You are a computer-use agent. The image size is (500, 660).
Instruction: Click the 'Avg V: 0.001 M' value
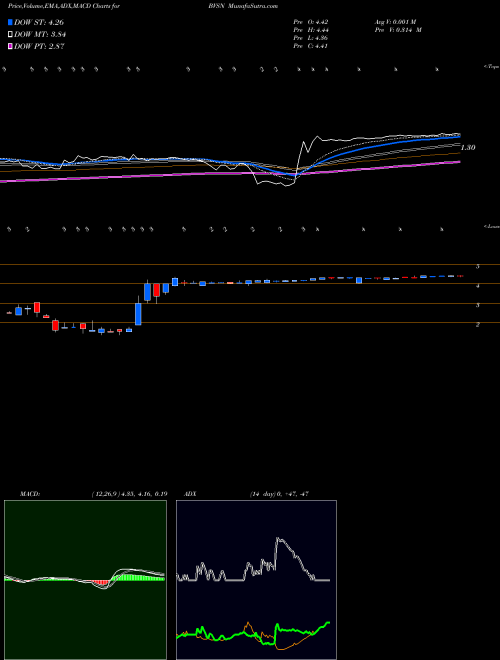coord(395,21)
